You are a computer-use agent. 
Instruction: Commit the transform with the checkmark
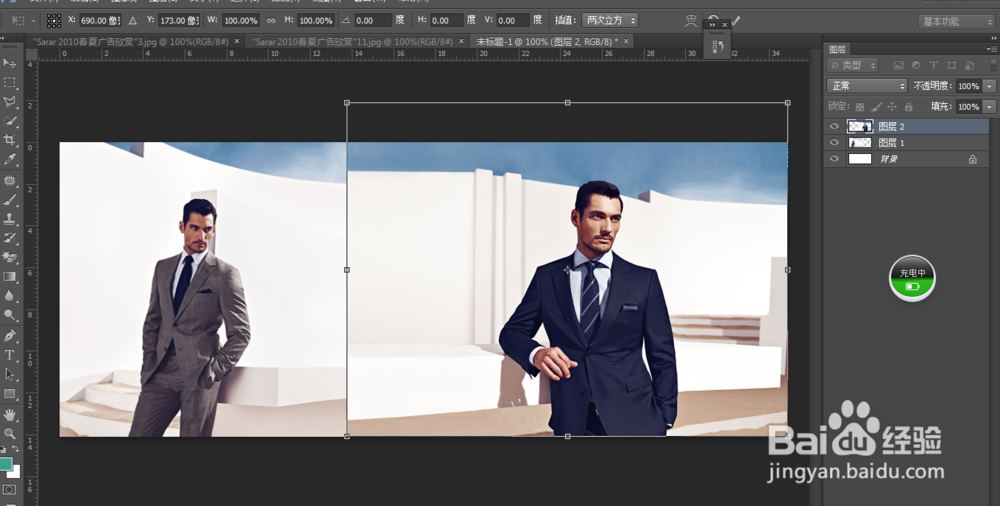(736, 20)
